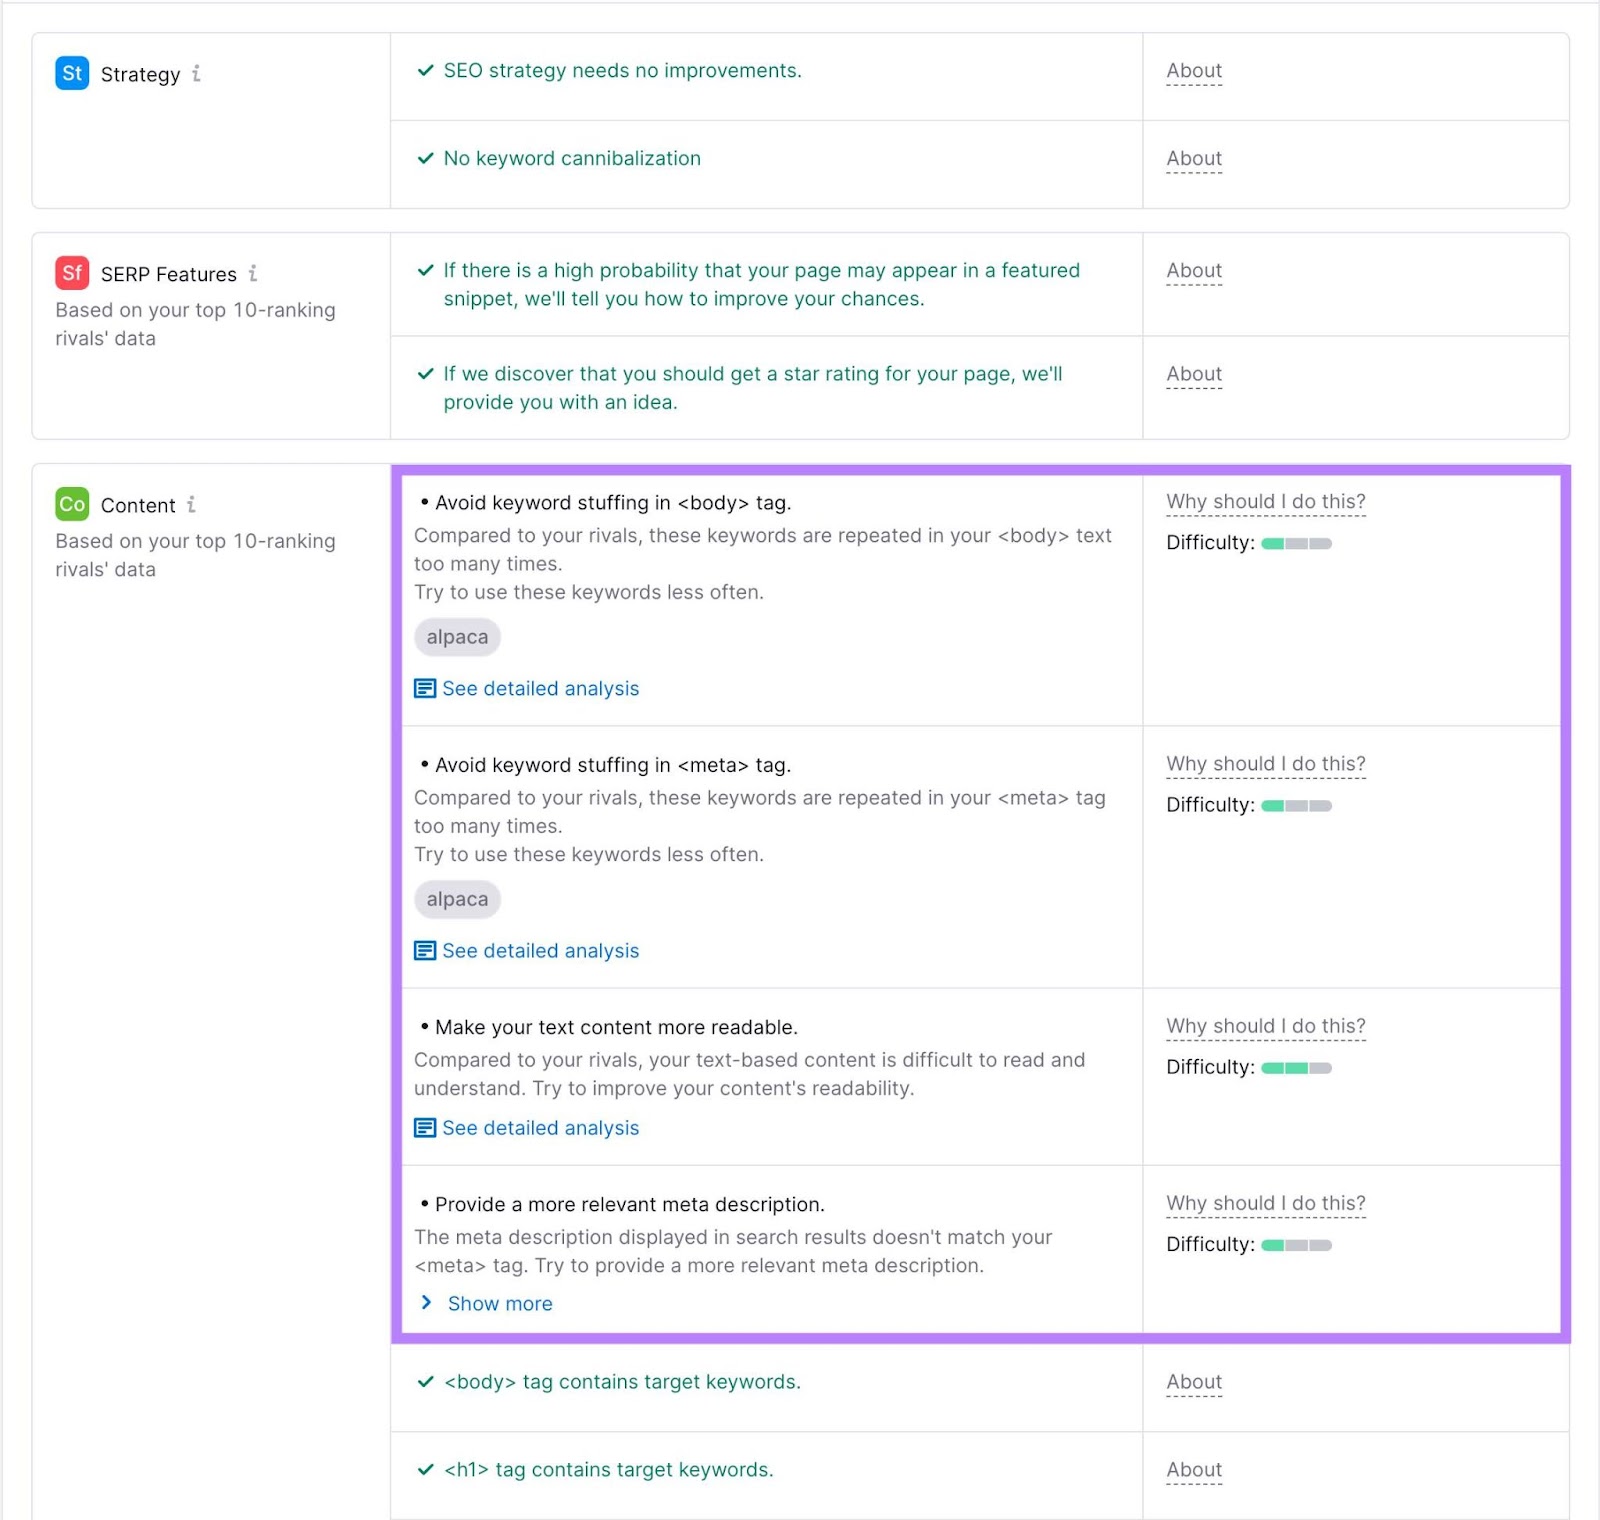Image resolution: width=1600 pixels, height=1520 pixels.
Task: Click the Strategy section title
Action: coord(140,74)
